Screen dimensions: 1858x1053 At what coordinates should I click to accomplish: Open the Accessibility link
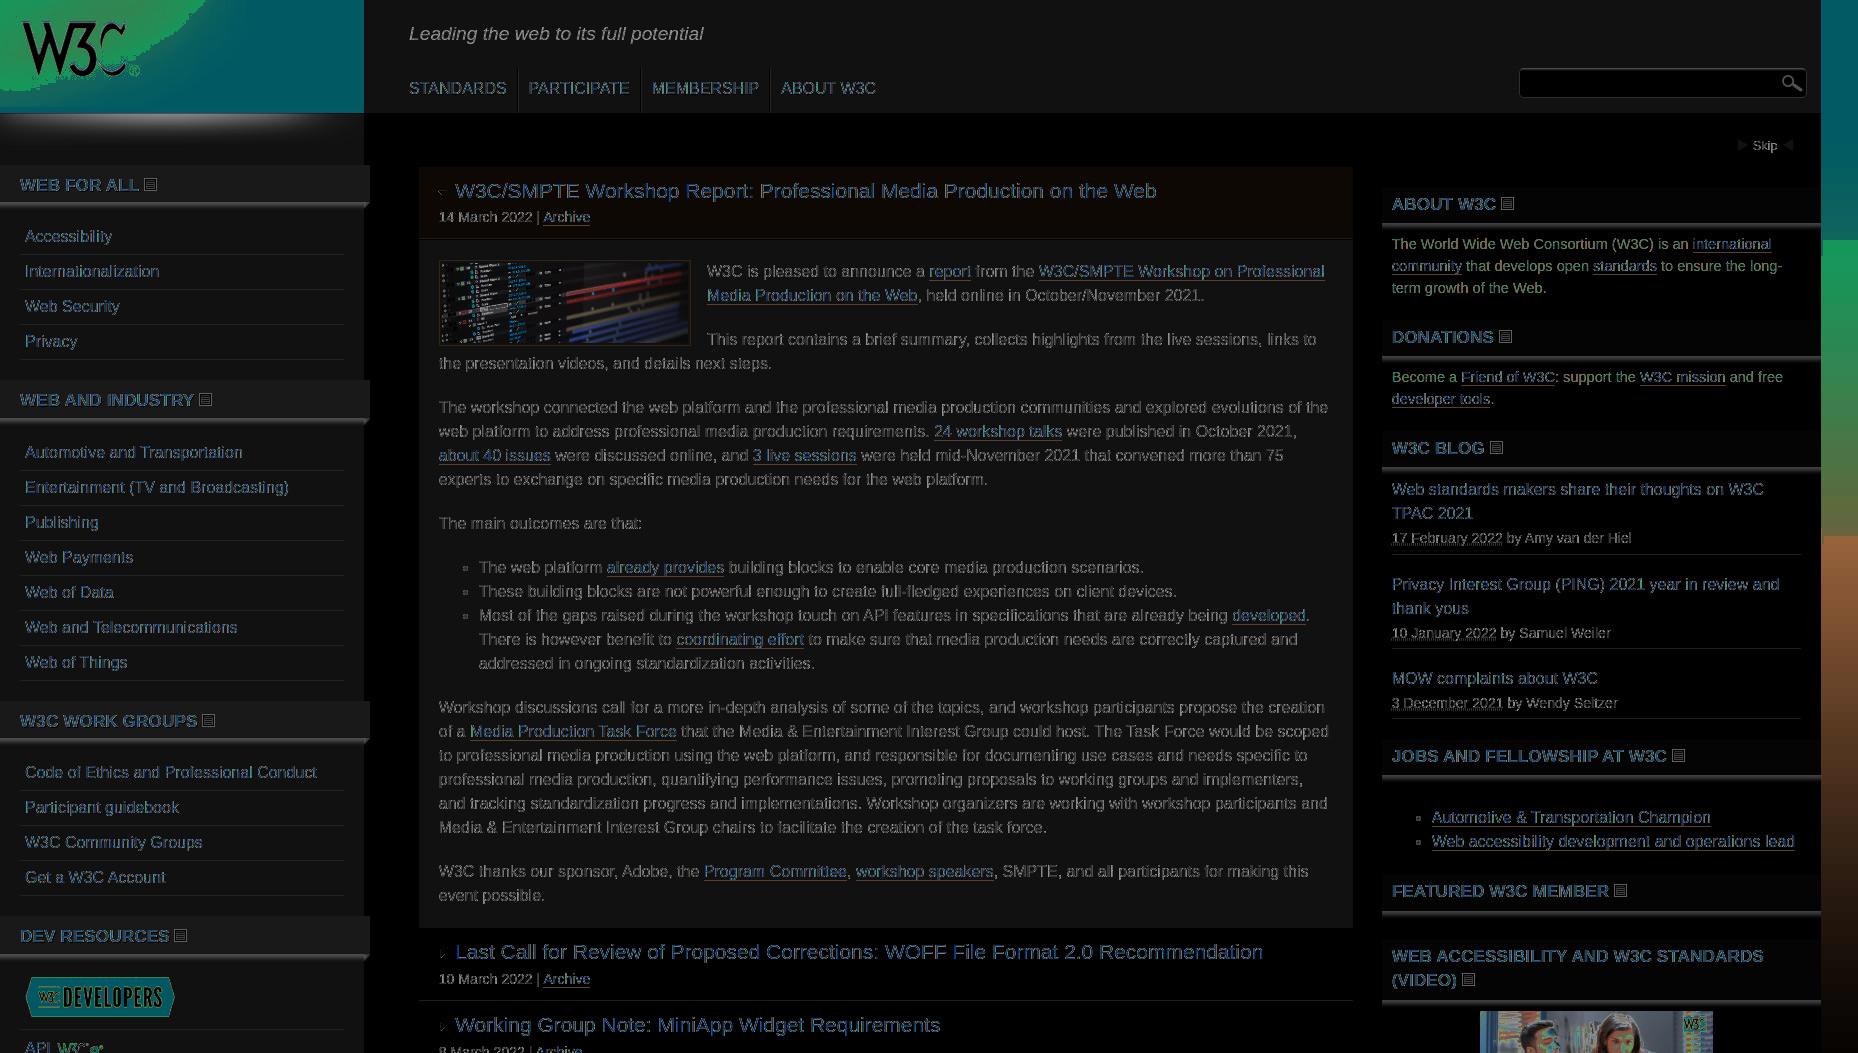(x=68, y=236)
